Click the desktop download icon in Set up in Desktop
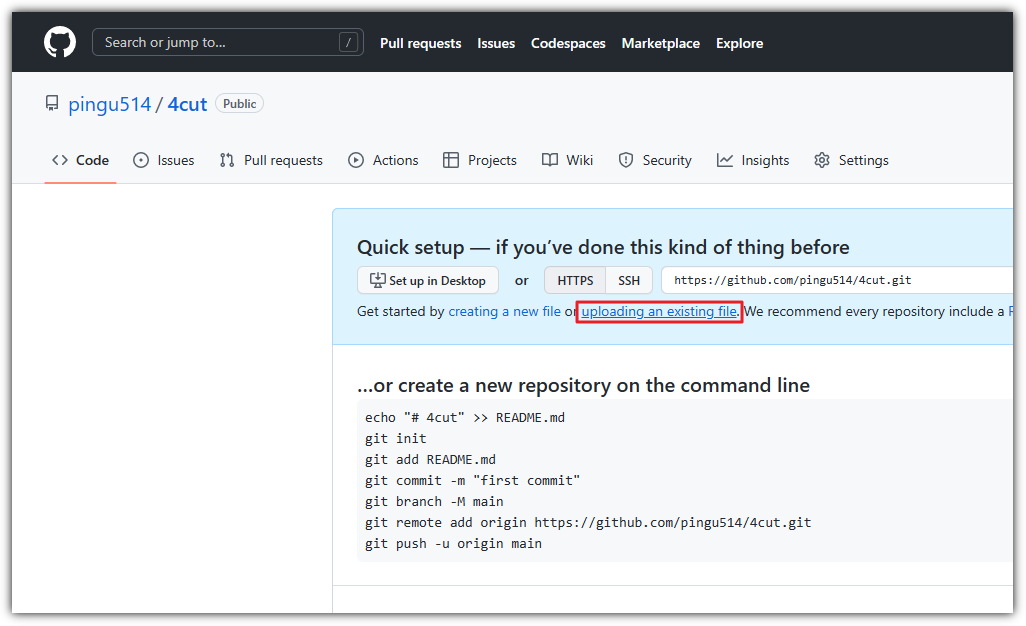 [378, 280]
